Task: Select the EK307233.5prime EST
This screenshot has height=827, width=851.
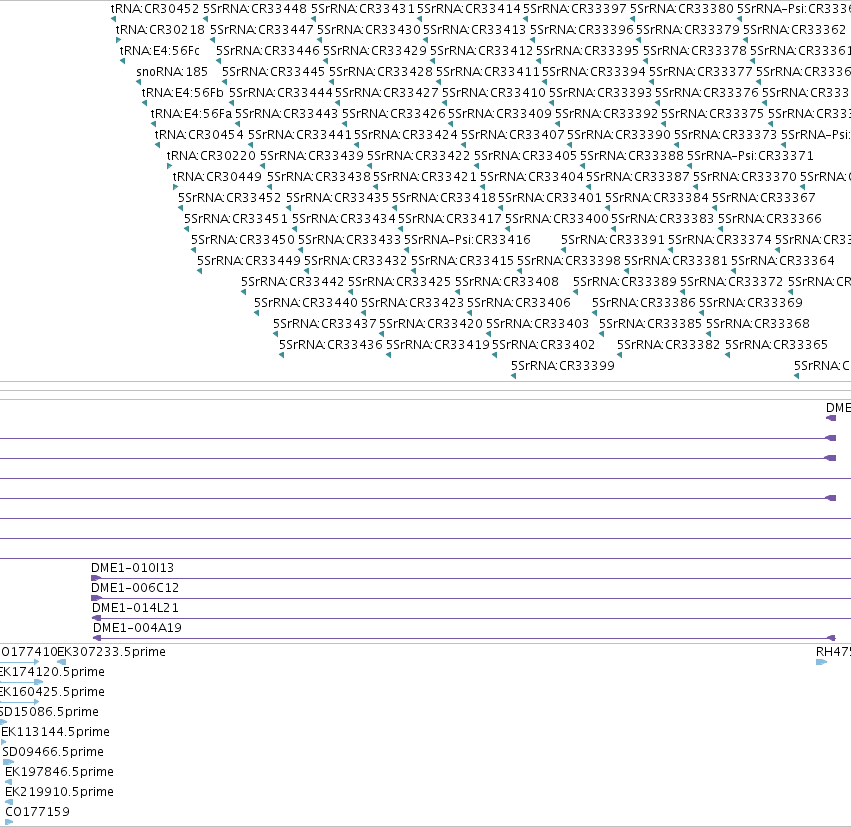Action: coord(111,652)
